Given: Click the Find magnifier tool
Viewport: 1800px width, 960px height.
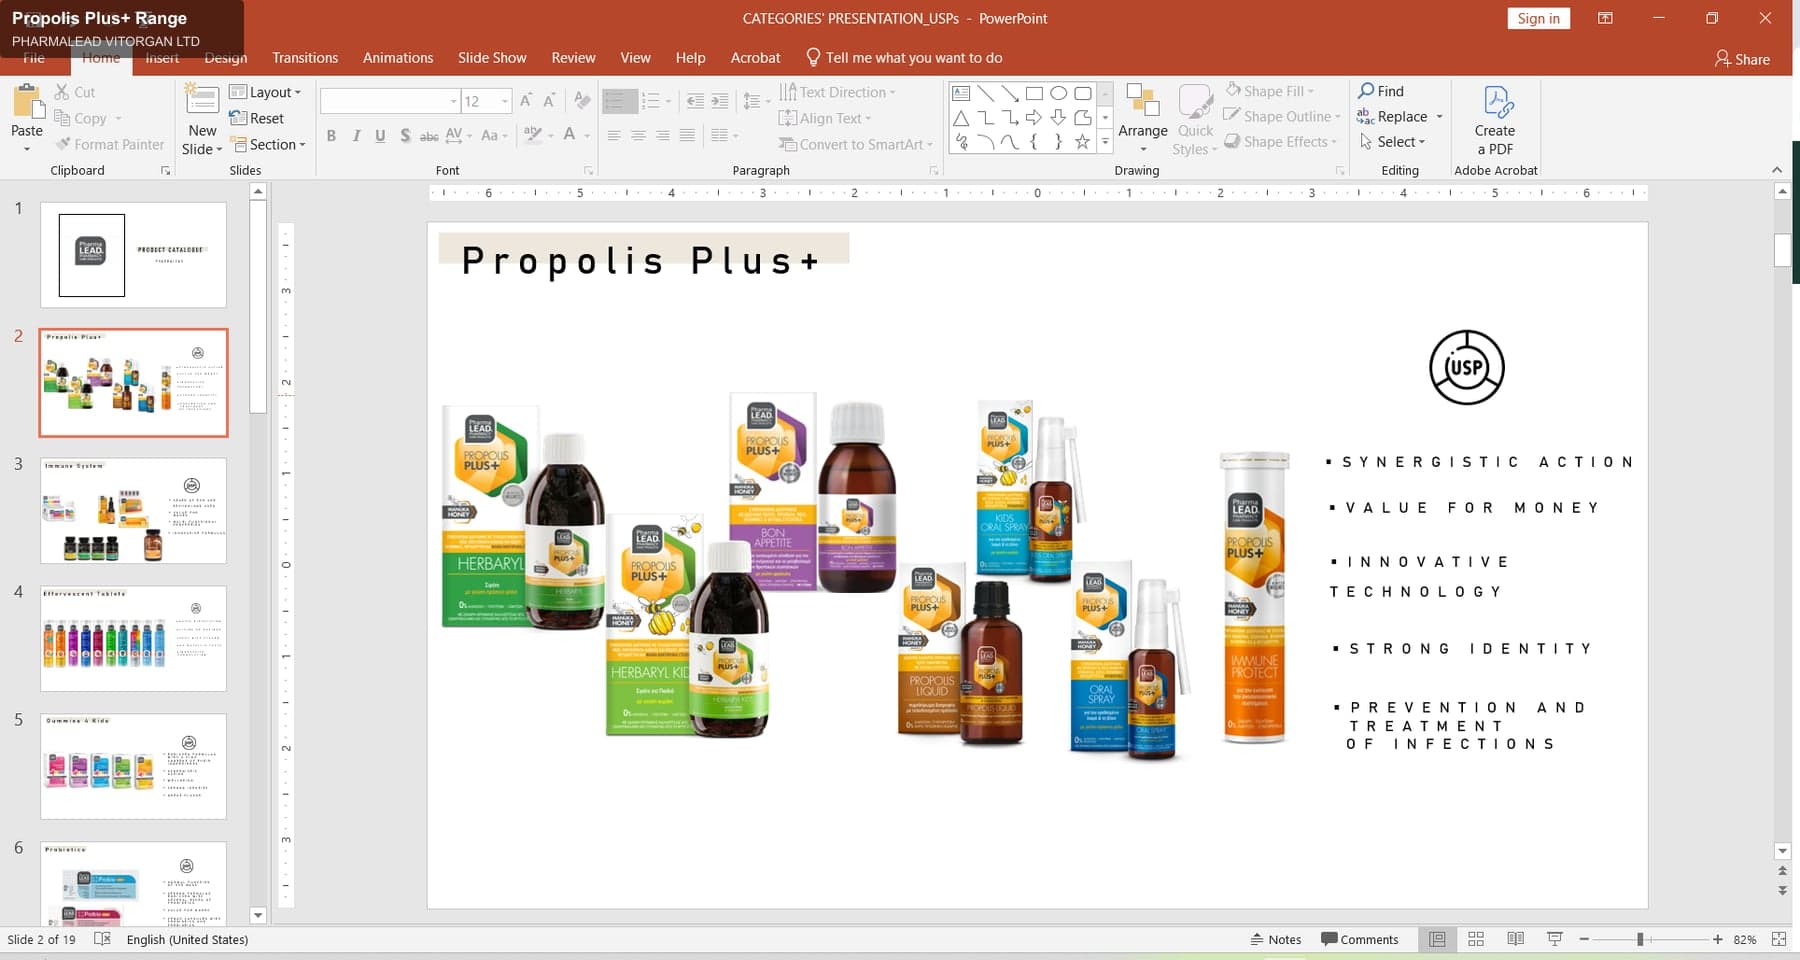Looking at the screenshot, I should pos(1381,91).
